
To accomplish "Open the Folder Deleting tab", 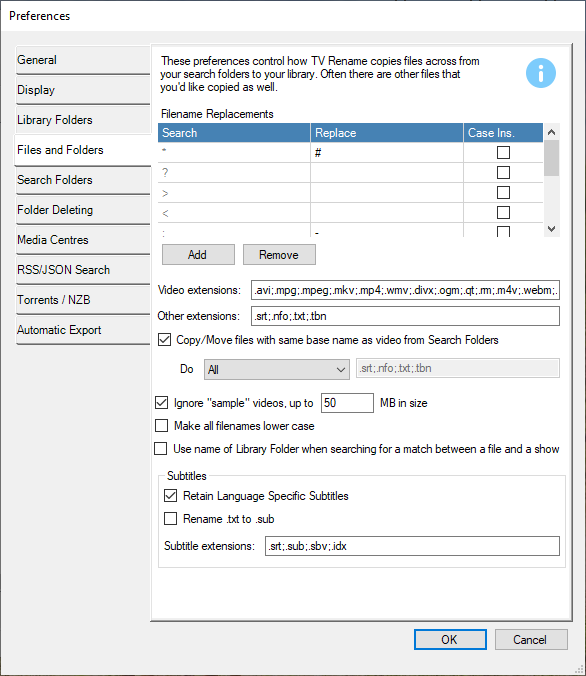I will coord(82,210).
